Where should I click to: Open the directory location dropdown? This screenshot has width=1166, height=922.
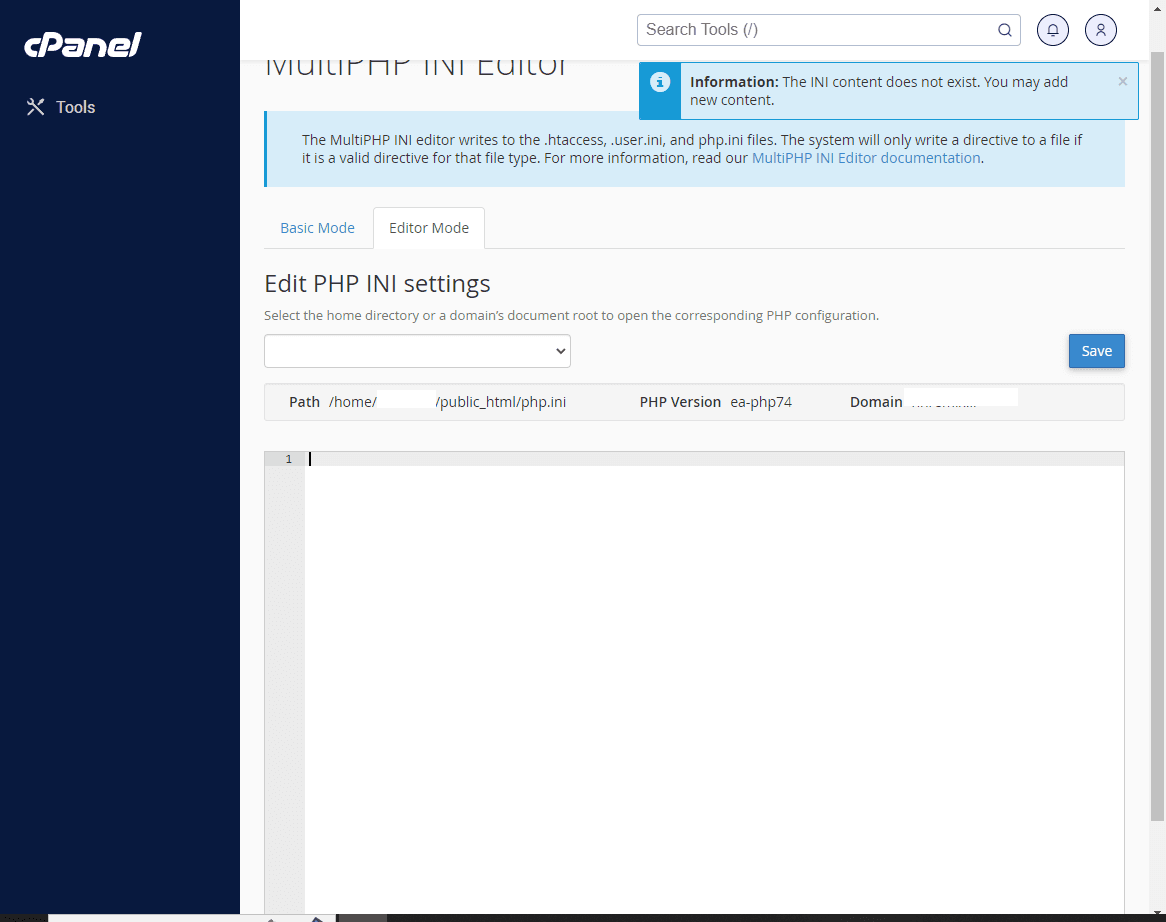pyautogui.click(x=417, y=351)
